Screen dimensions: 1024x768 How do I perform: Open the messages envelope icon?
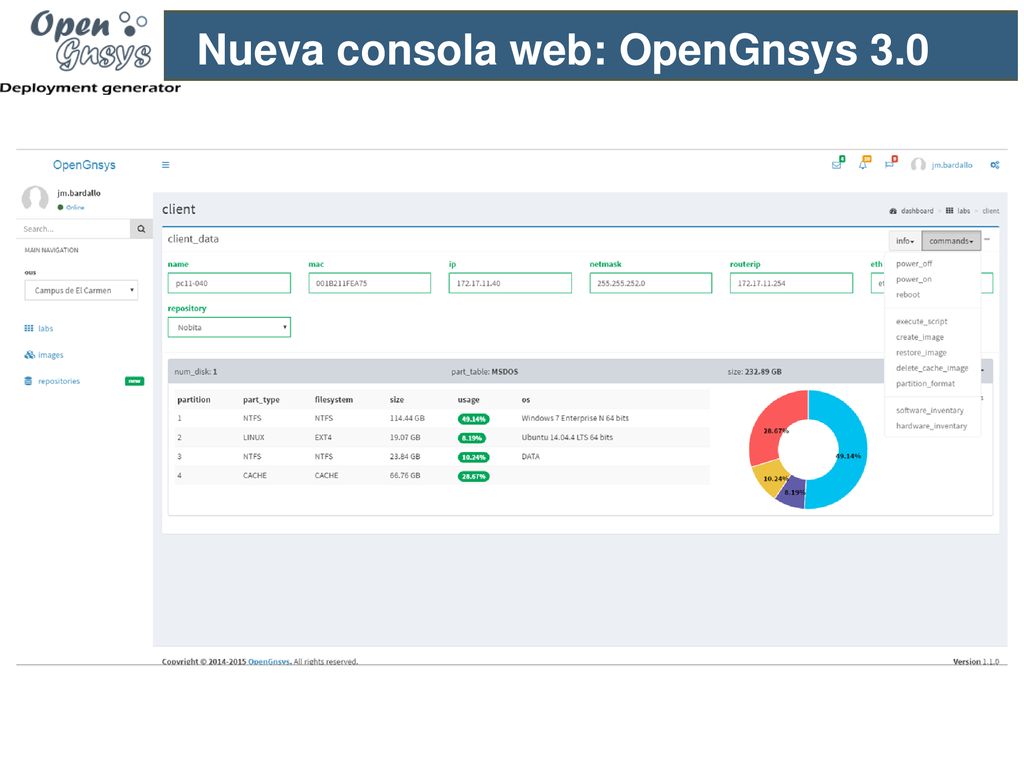click(837, 164)
